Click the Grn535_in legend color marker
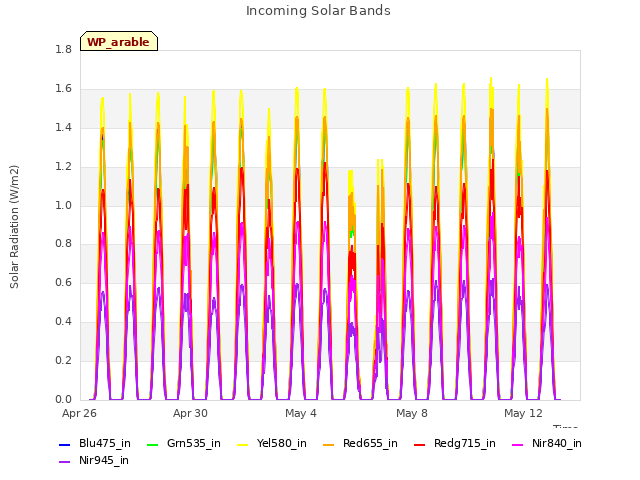Screen dimensions: 640x480 152,444
